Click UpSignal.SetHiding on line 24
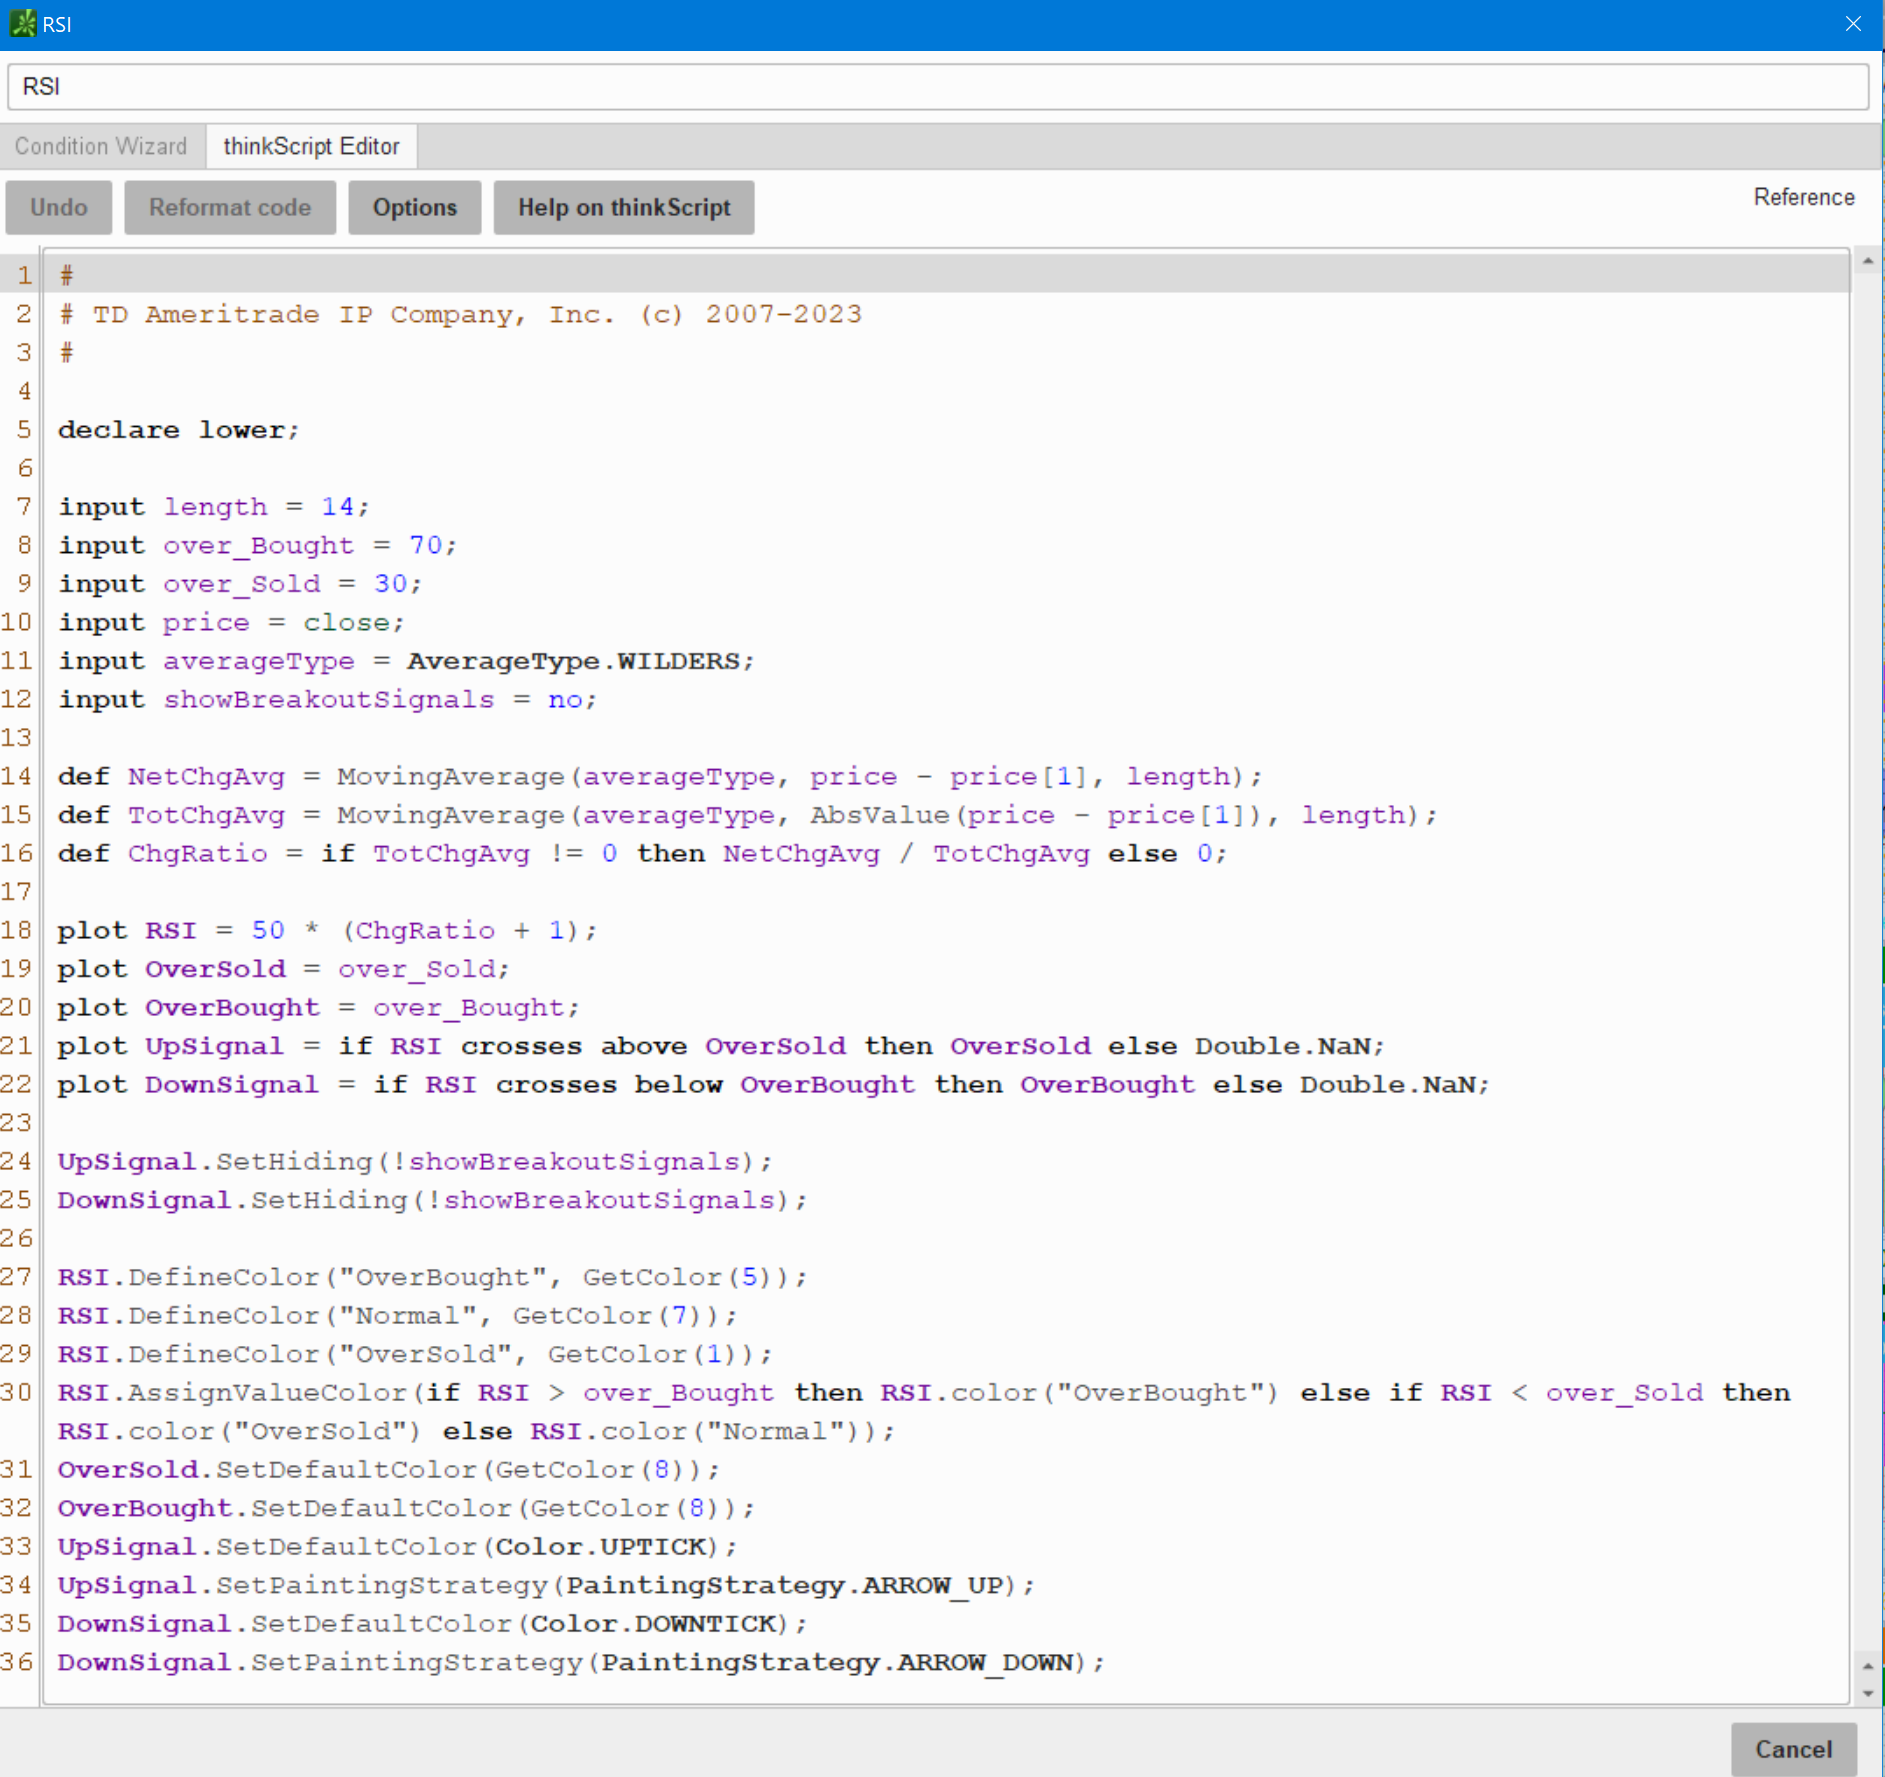1885x1777 pixels. tap(215, 1161)
